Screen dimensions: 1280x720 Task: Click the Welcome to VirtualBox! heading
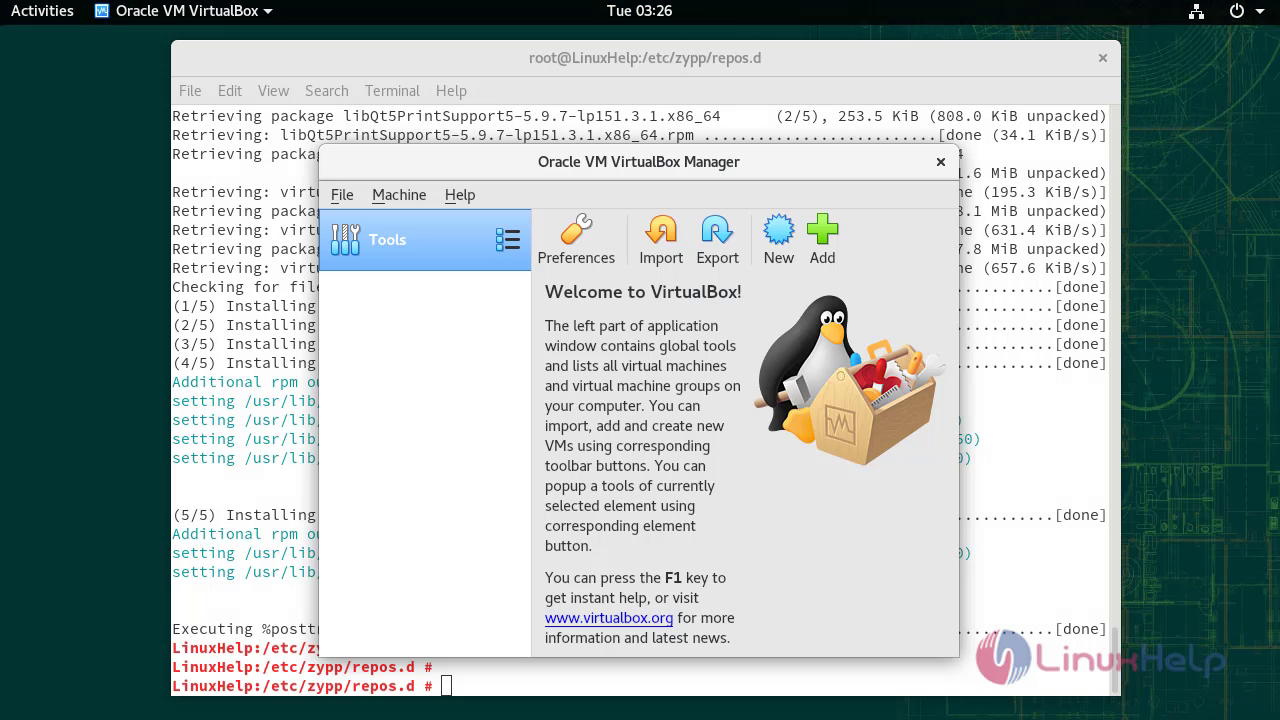point(643,292)
